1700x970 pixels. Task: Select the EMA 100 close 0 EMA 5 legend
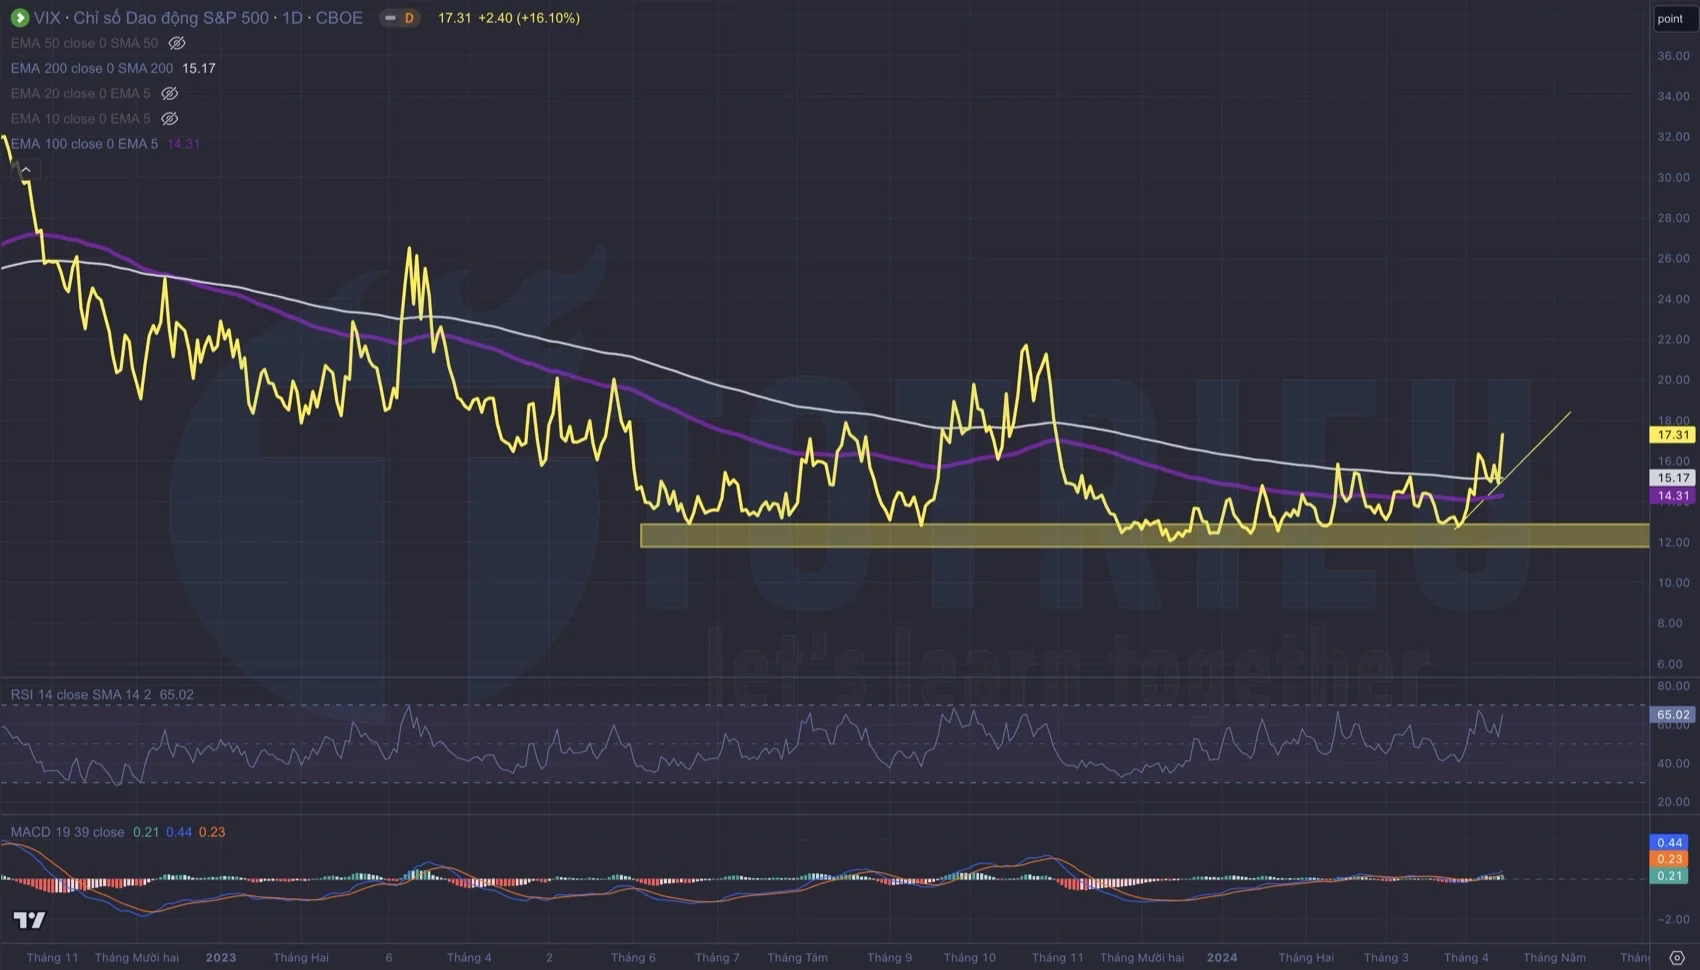coord(84,143)
